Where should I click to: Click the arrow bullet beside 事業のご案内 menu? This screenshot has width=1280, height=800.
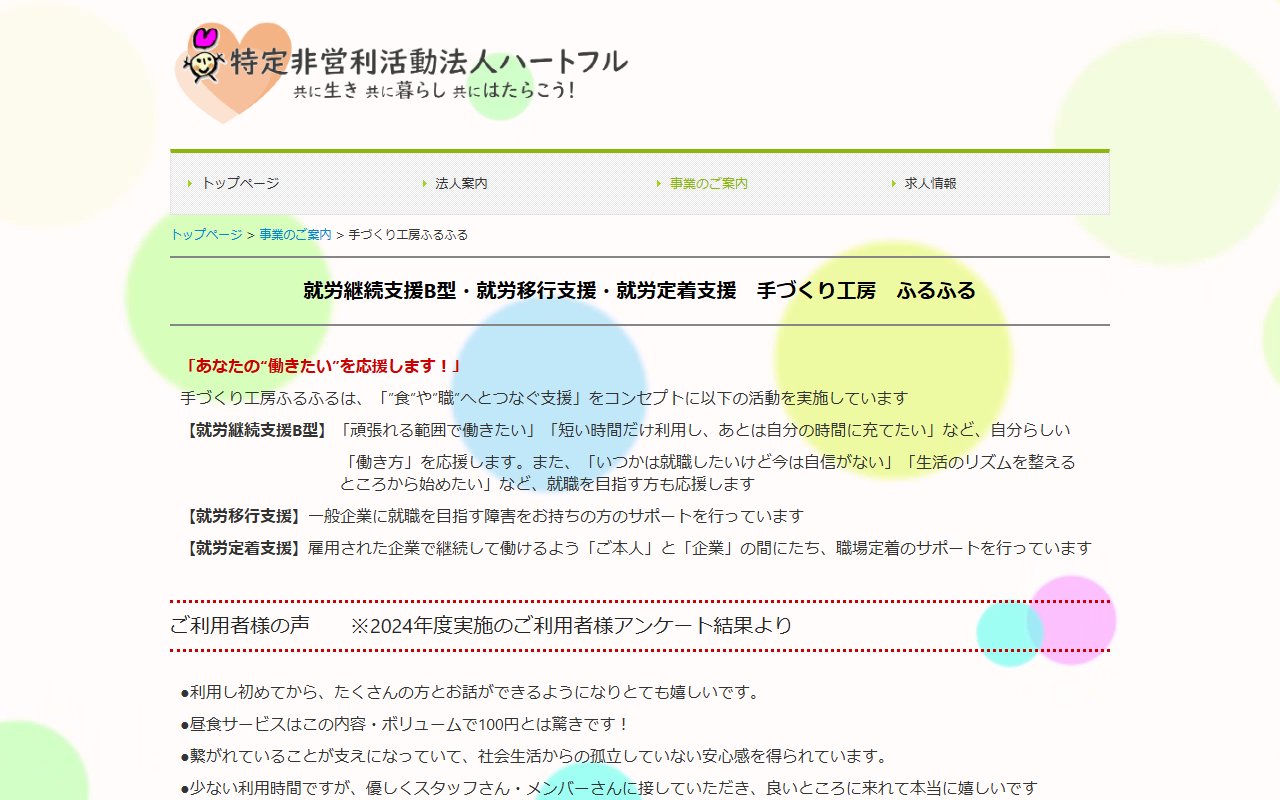(659, 183)
